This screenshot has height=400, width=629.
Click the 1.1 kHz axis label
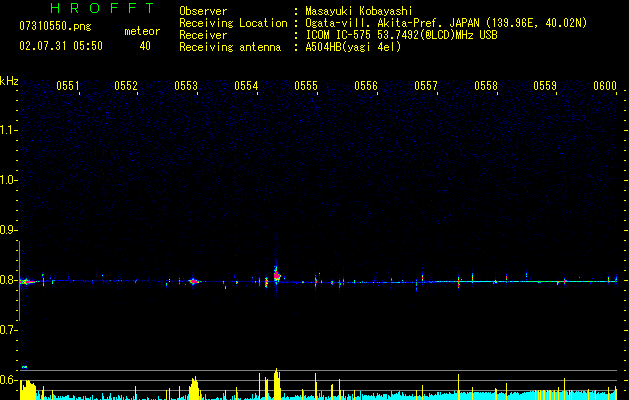[x=9, y=130]
